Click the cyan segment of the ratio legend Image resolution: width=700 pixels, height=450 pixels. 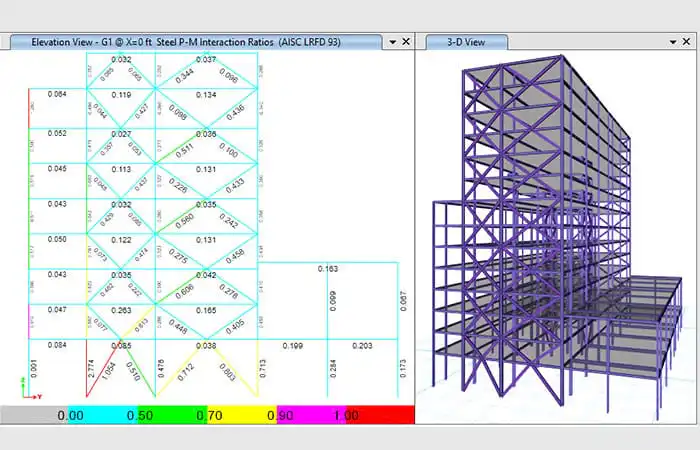point(103,415)
